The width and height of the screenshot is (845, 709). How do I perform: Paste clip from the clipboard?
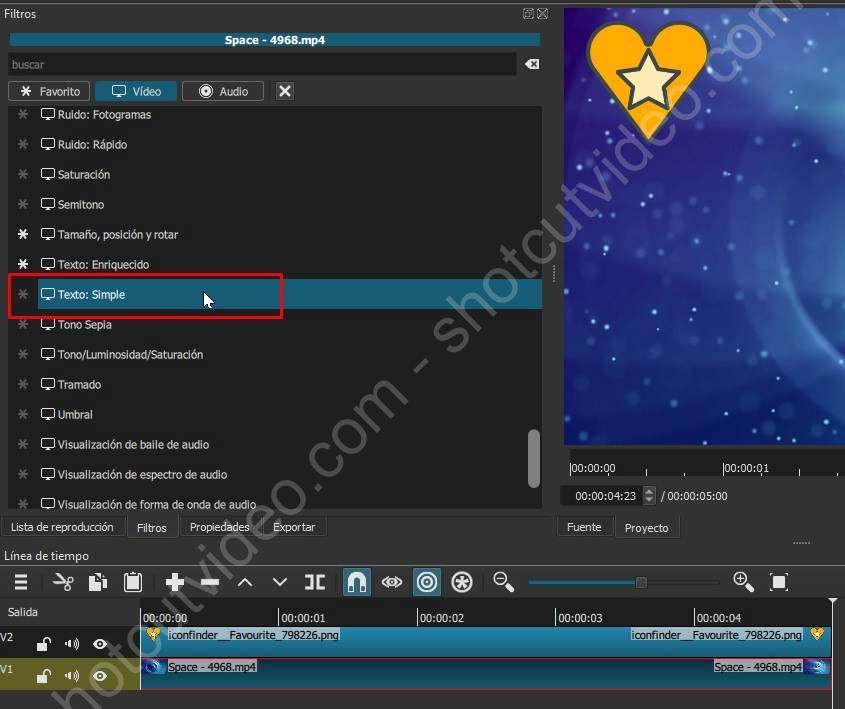(x=131, y=582)
